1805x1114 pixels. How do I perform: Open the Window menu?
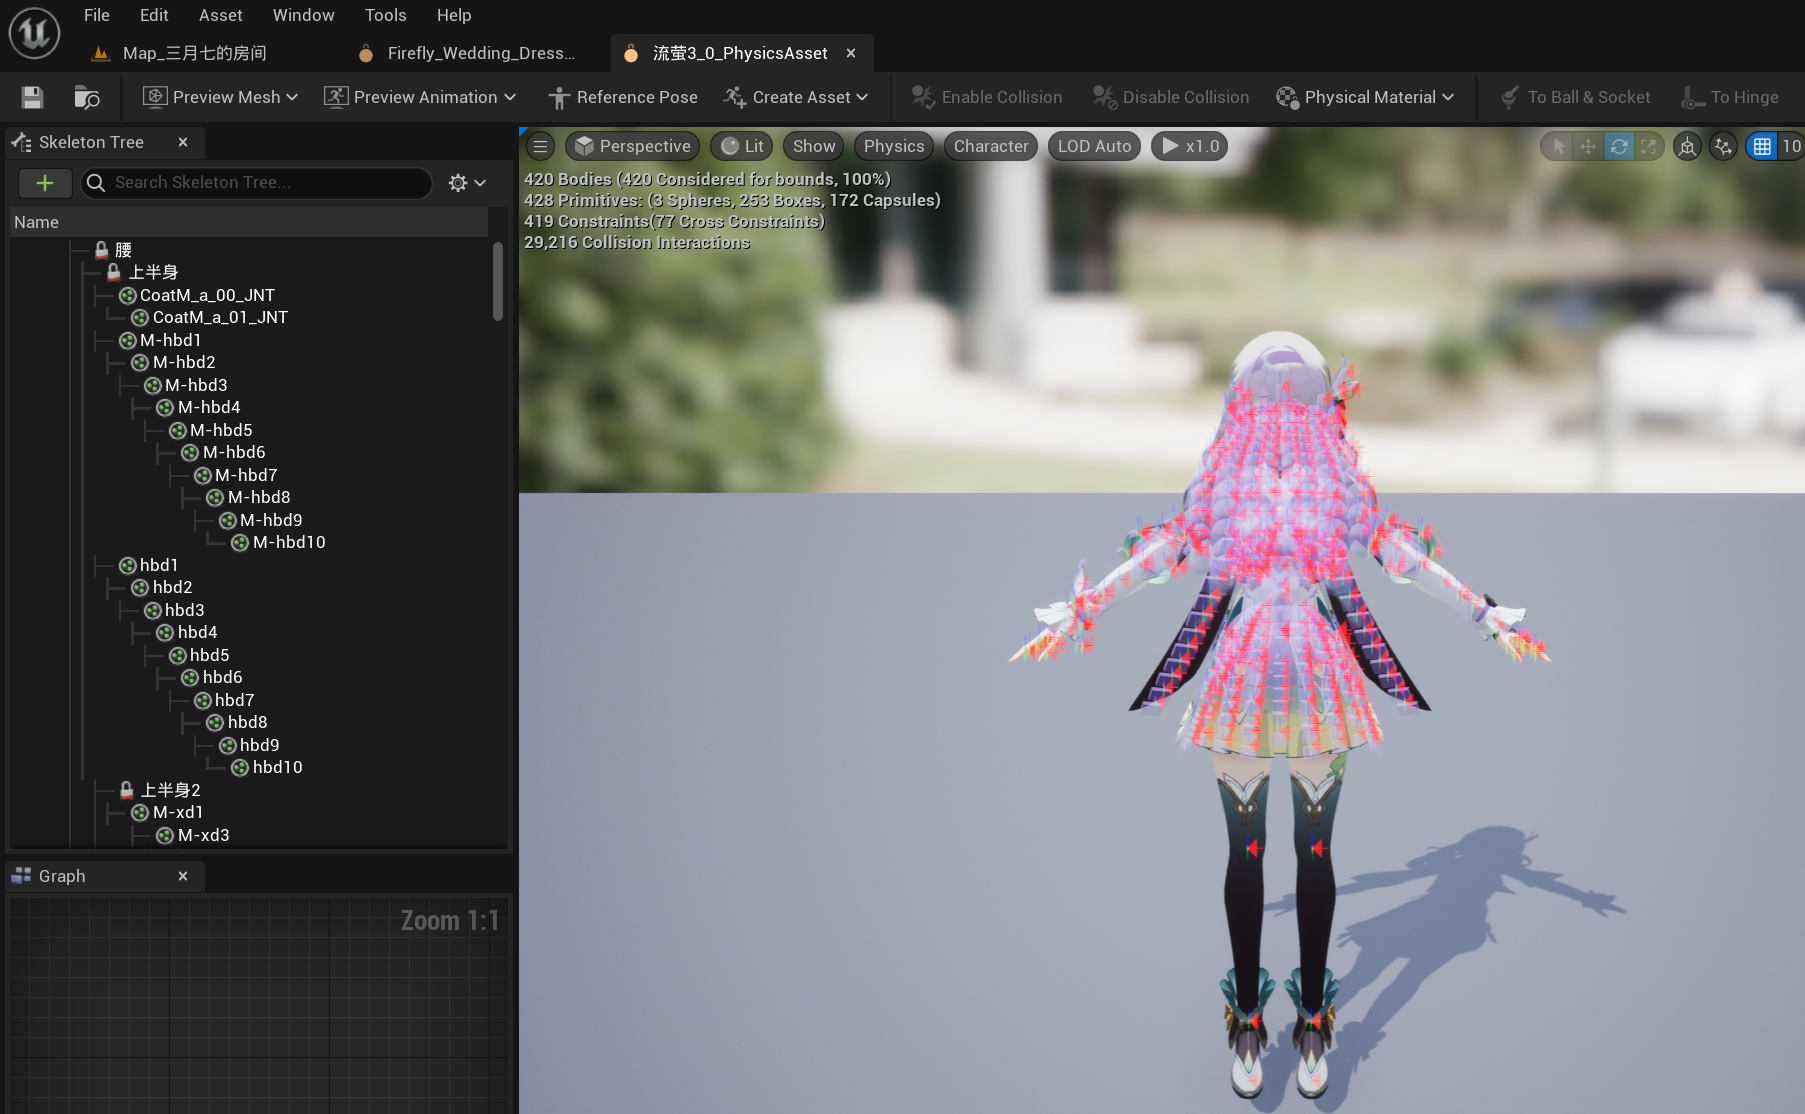303,15
